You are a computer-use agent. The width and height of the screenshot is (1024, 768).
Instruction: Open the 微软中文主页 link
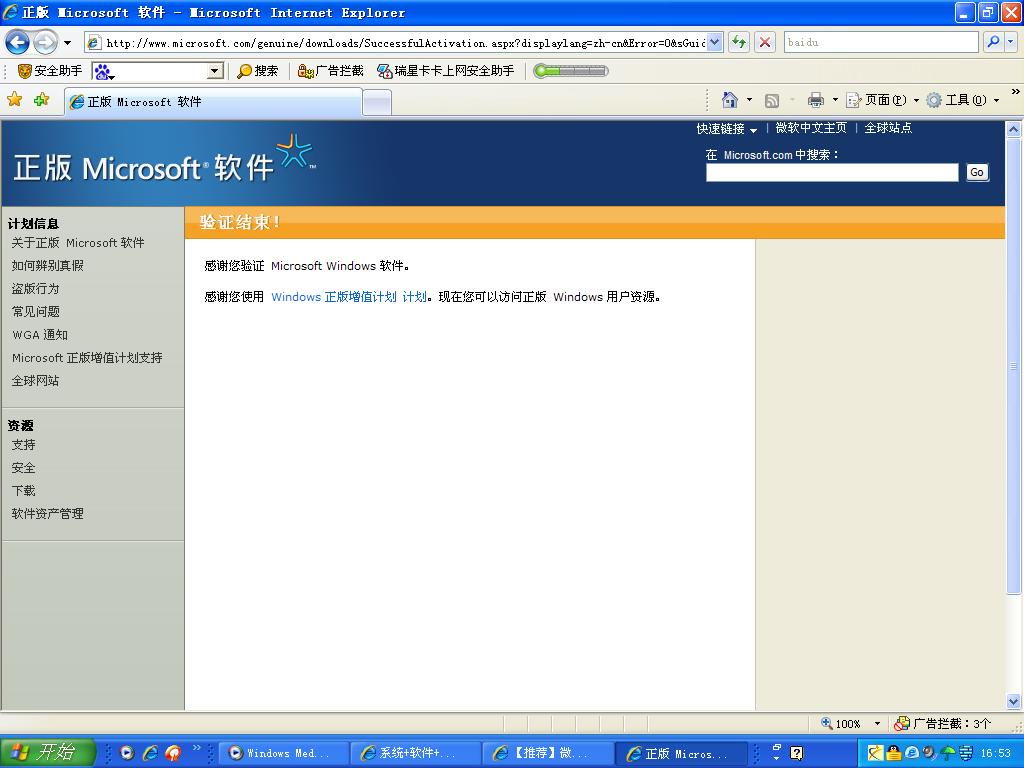(810, 128)
